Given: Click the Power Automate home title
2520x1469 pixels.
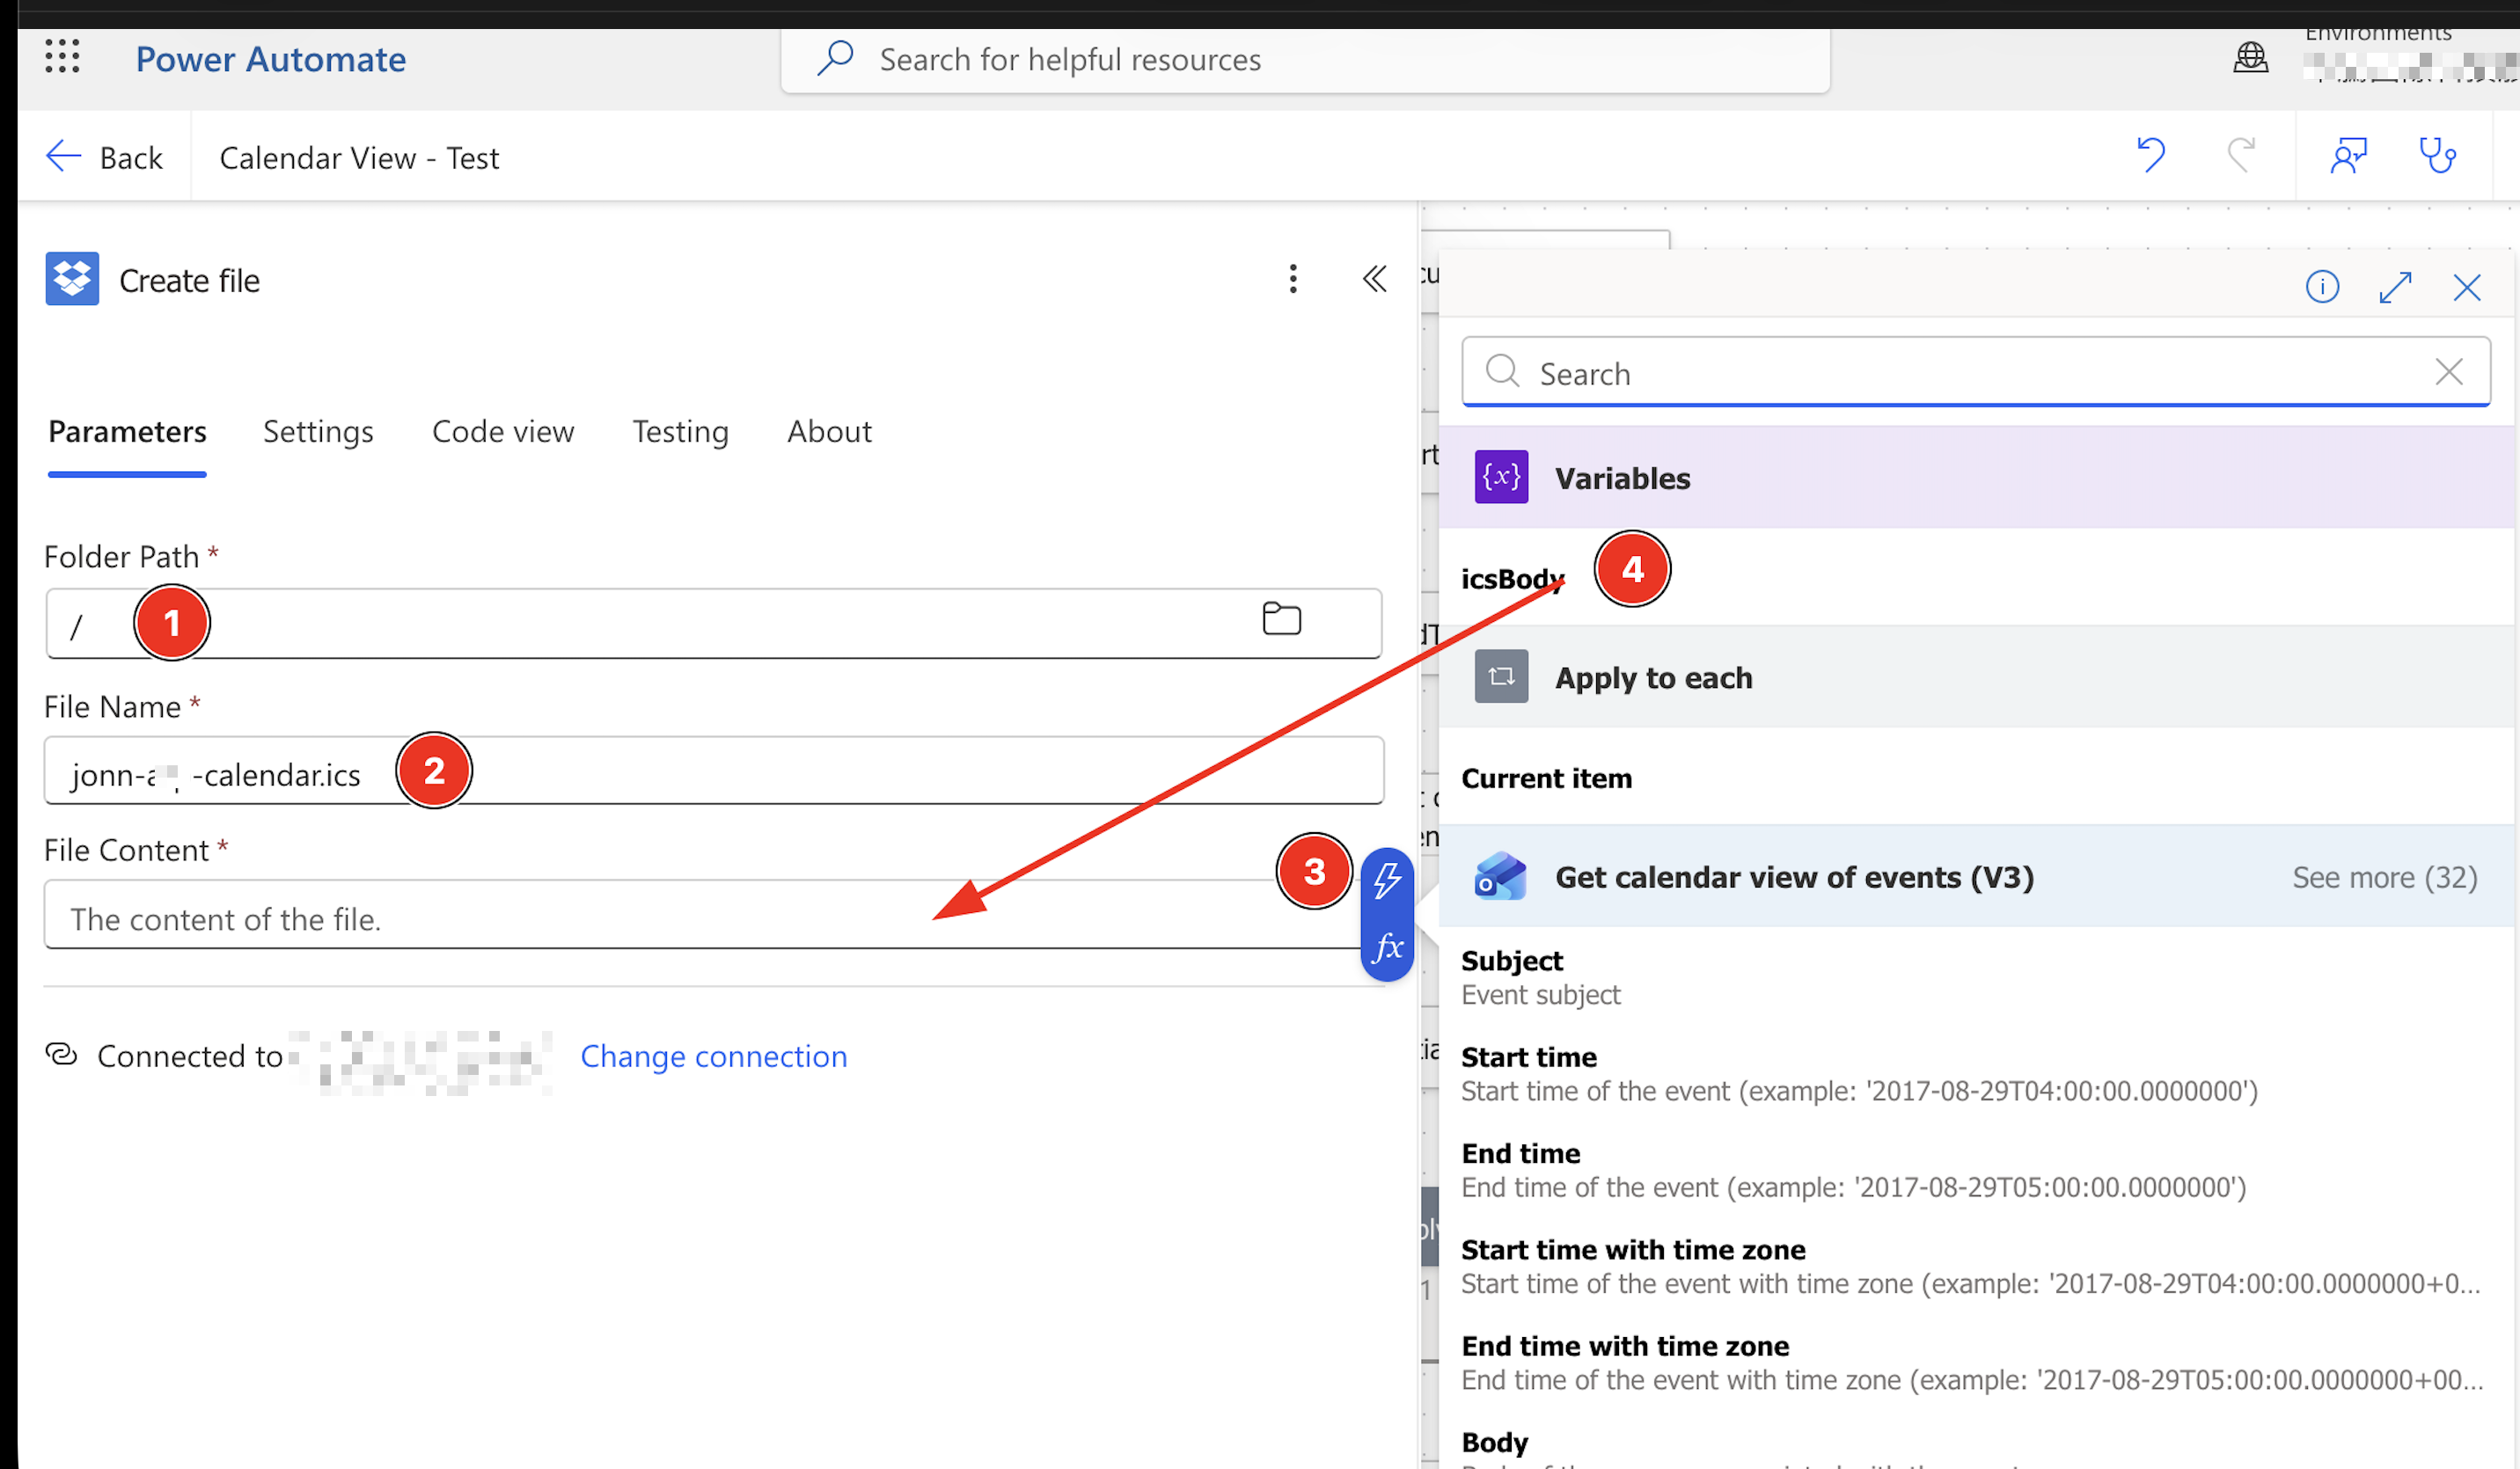Looking at the screenshot, I should [271, 59].
